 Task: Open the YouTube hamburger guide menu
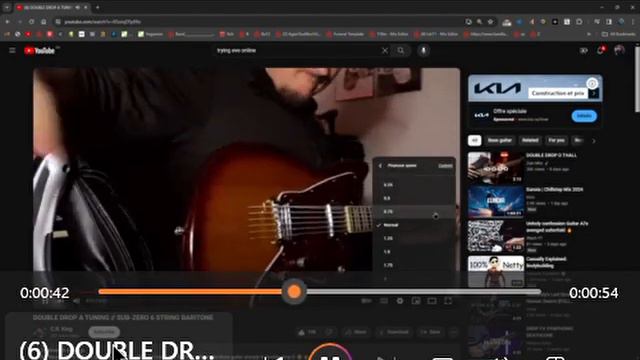(x=12, y=50)
